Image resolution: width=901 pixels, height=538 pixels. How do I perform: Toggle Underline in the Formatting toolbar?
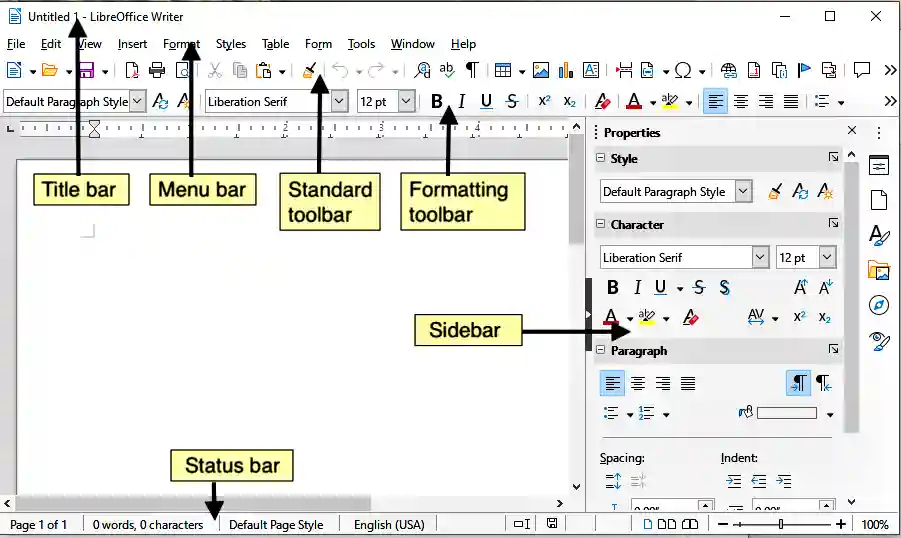click(x=486, y=102)
